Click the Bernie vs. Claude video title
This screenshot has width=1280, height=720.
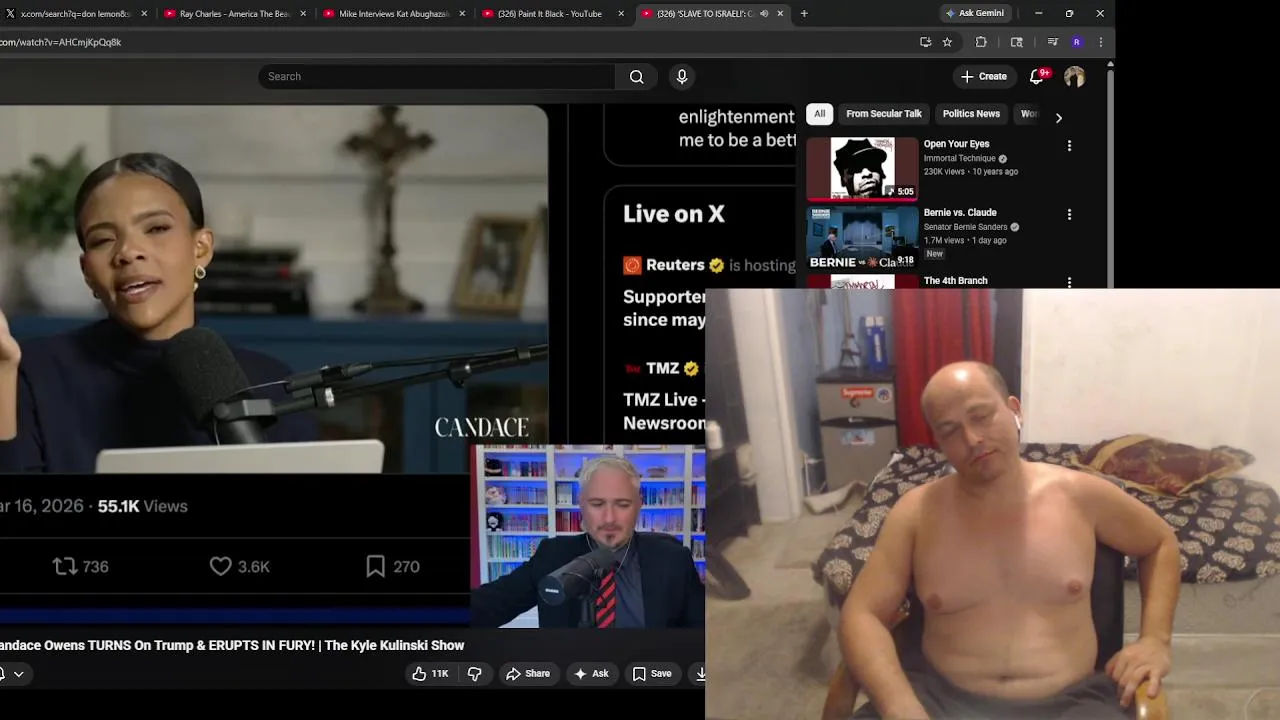960,213
